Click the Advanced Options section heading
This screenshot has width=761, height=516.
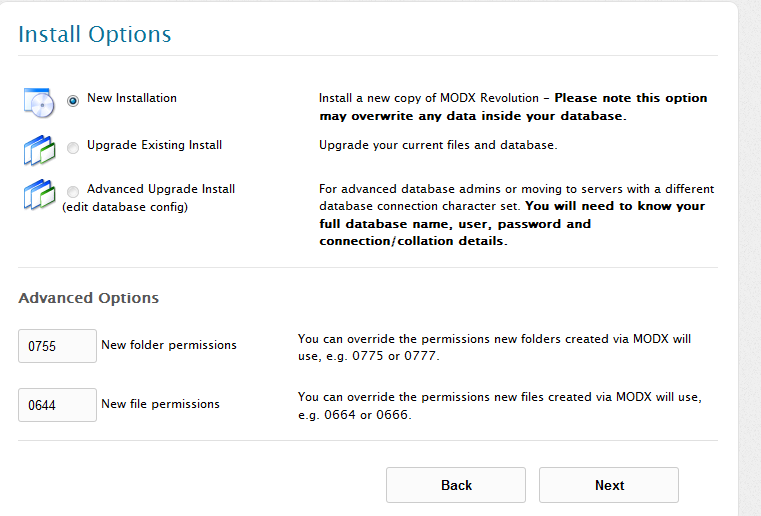click(88, 298)
